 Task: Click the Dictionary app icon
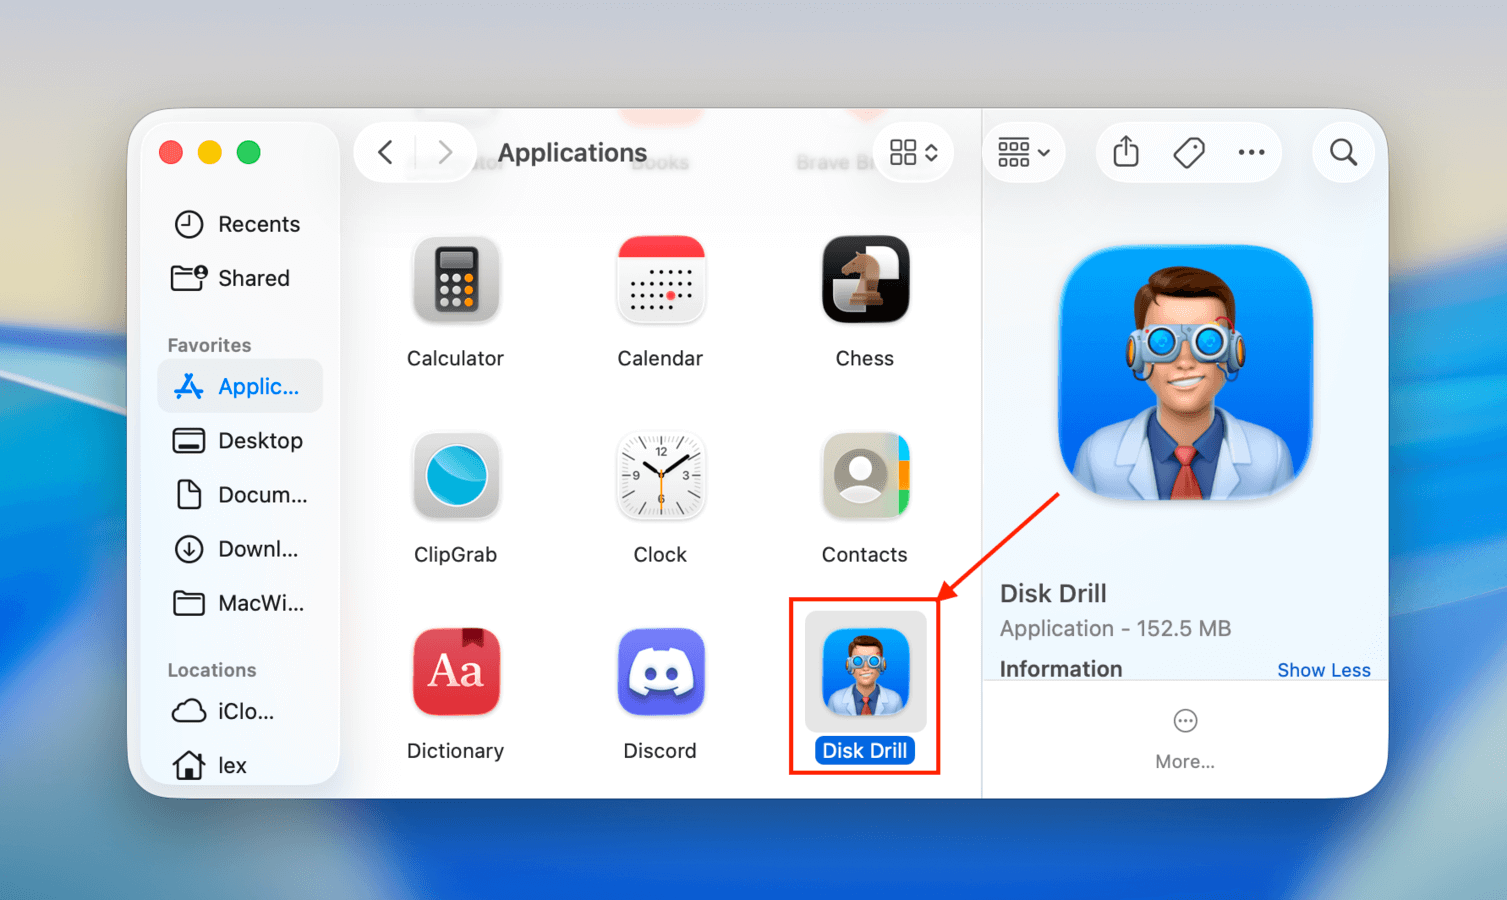coord(456,672)
